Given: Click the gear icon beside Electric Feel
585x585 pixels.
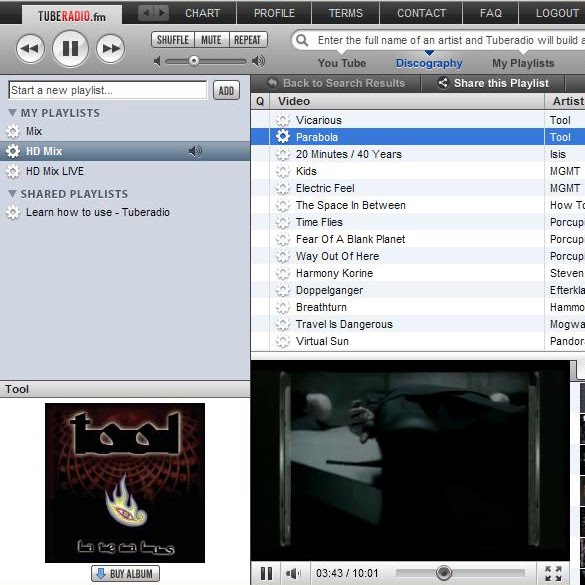Looking at the screenshot, I should [282, 188].
